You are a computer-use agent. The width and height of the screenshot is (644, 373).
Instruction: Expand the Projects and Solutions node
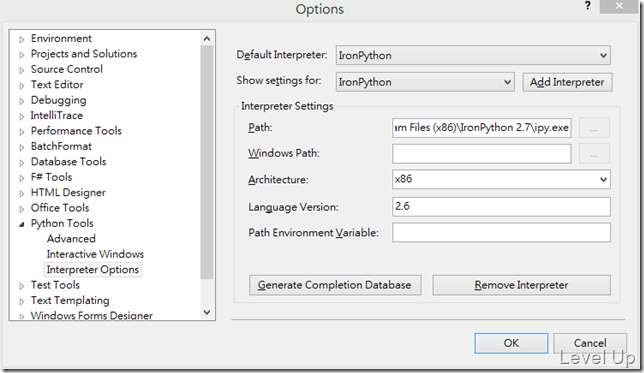[x=22, y=55]
